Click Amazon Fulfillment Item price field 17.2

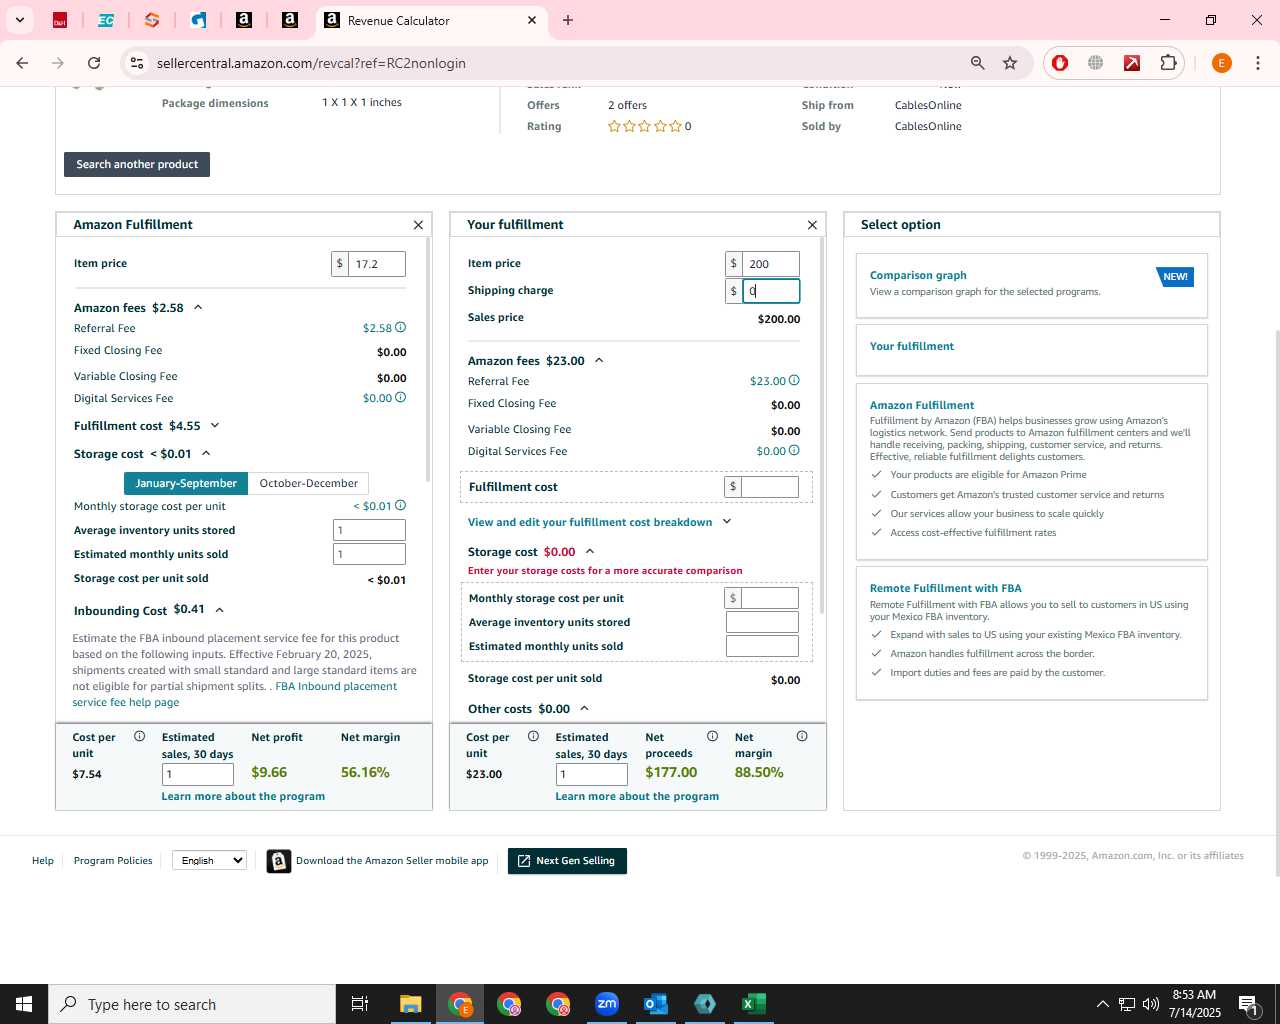point(377,264)
